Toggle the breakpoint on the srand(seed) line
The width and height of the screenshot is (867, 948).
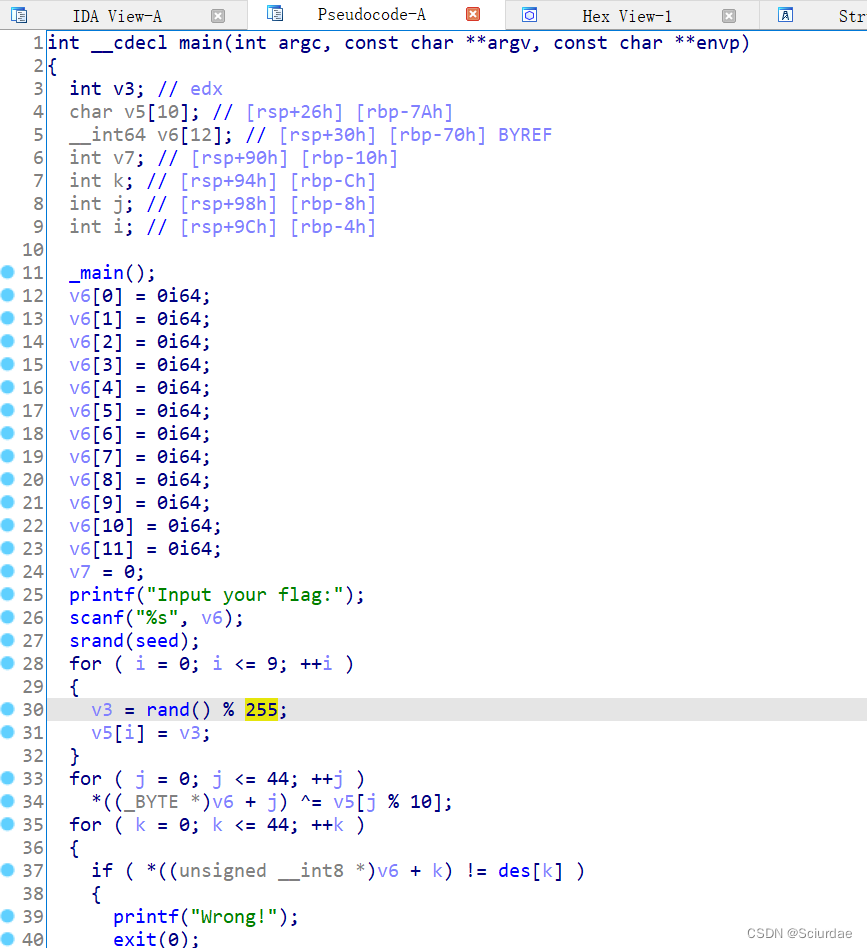[x=10, y=640]
